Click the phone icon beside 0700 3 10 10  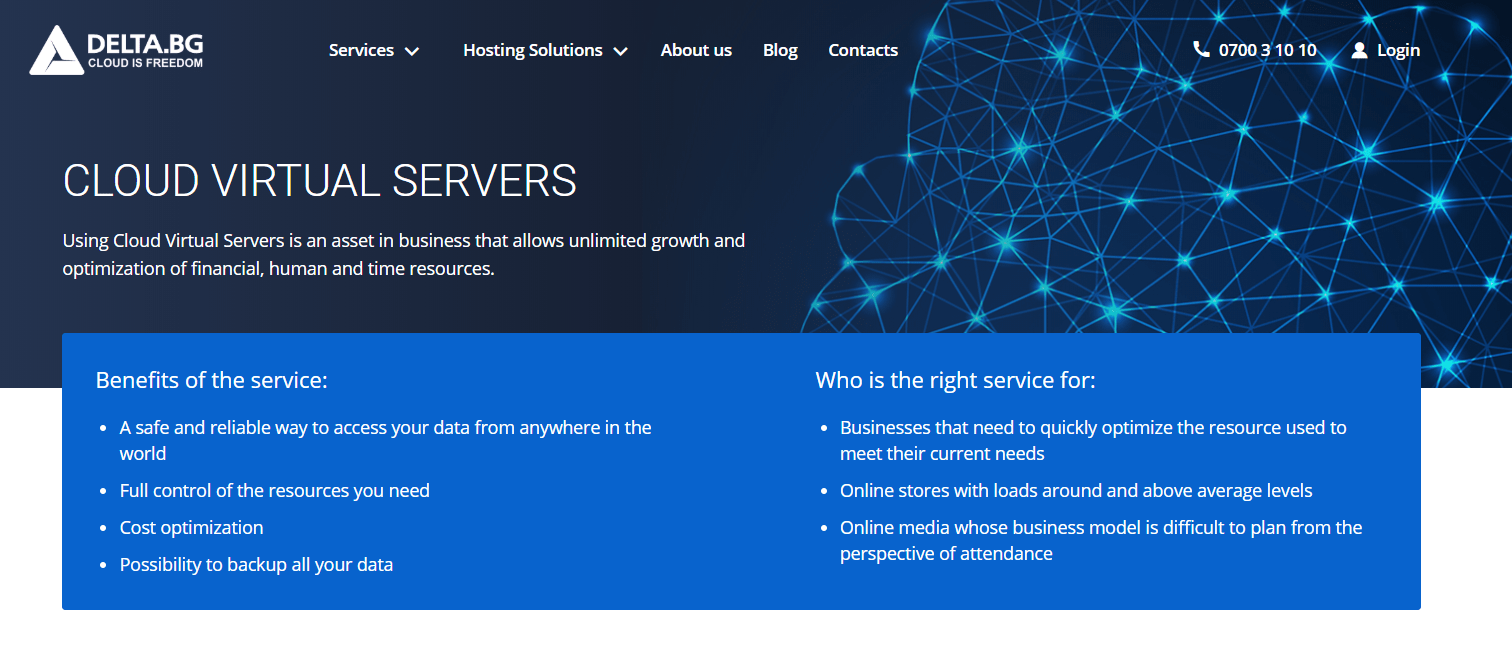pos(1201,50)
